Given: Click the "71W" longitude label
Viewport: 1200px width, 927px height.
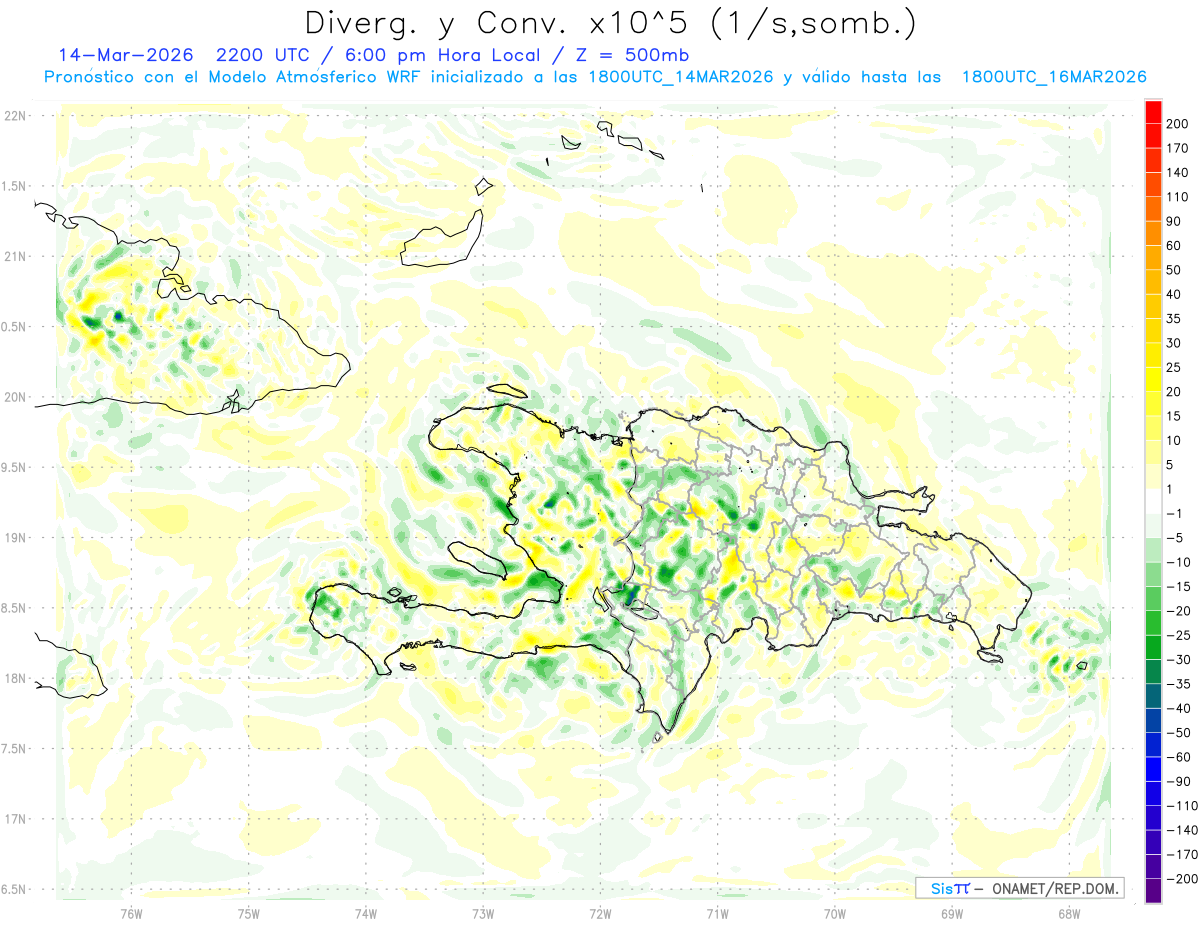Looking at the screenshot, I should pyautogui.click(x=717, y=913).
